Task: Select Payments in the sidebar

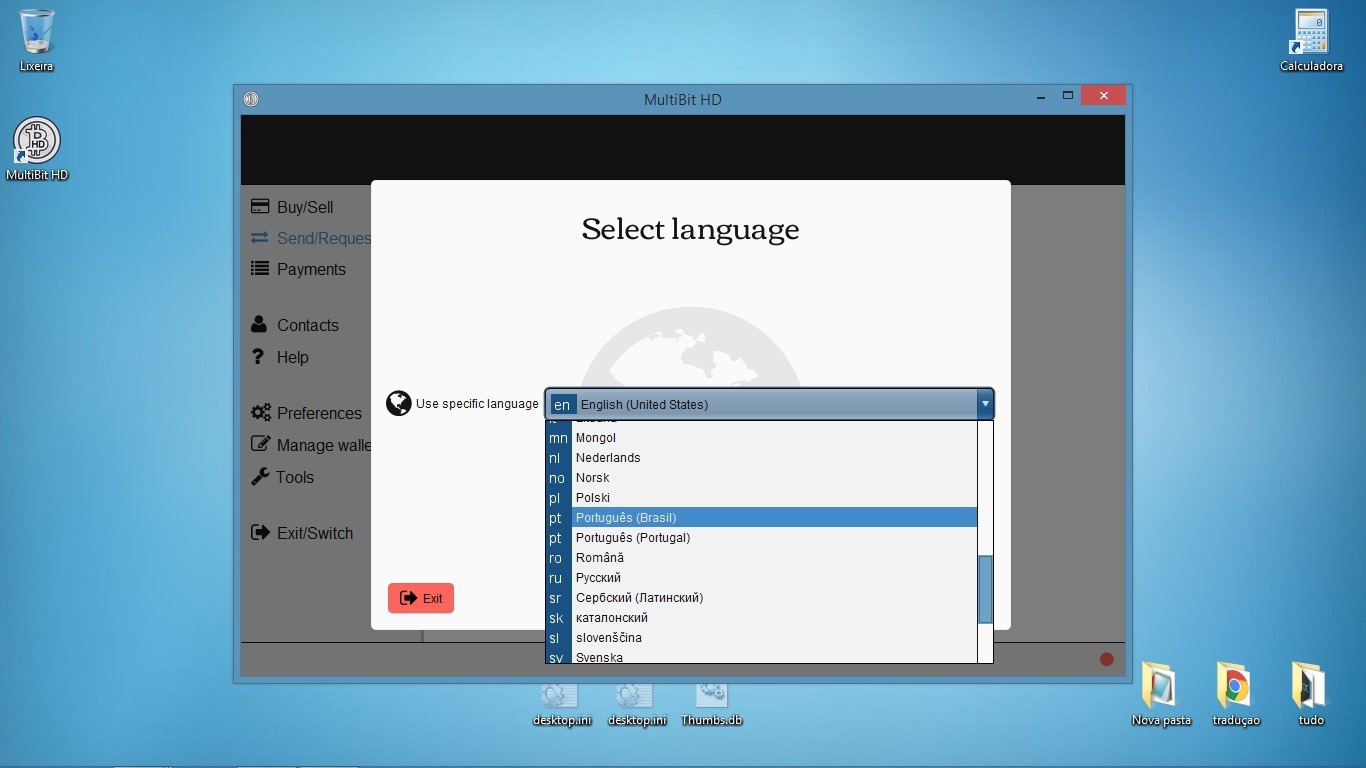Action: pos(310,269)
